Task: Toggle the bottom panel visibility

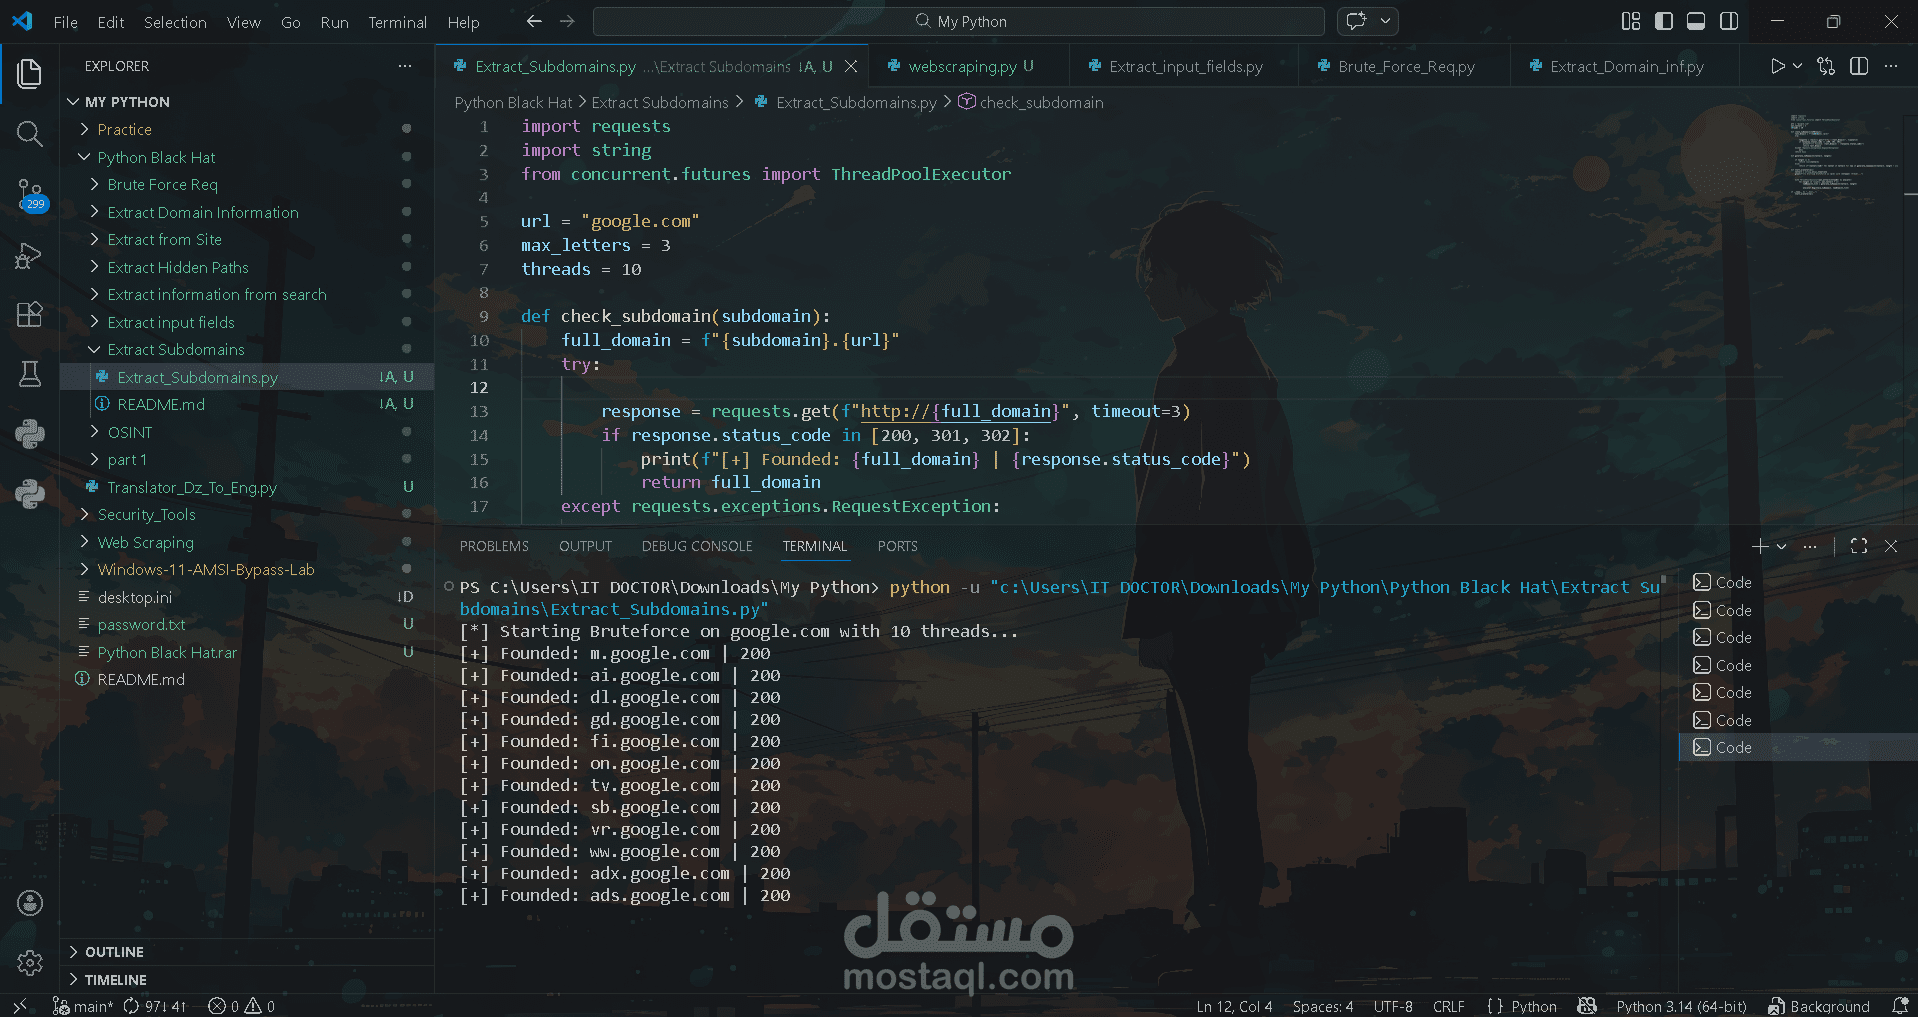Action: click(x=1694, y=20)
